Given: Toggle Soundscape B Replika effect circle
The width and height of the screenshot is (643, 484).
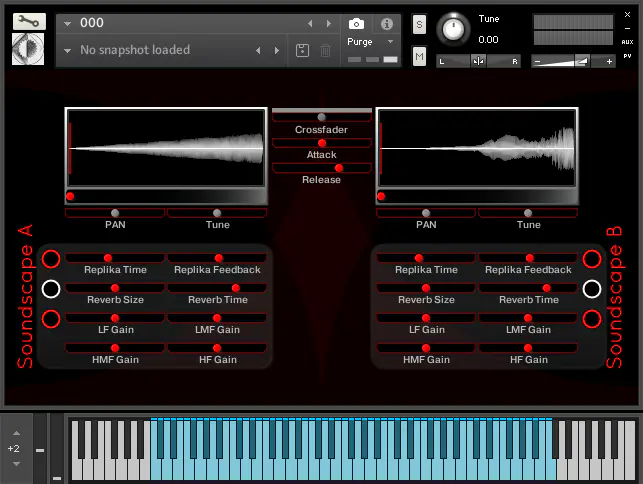Looking at the screenshot, I should click(x=592, y=259).
